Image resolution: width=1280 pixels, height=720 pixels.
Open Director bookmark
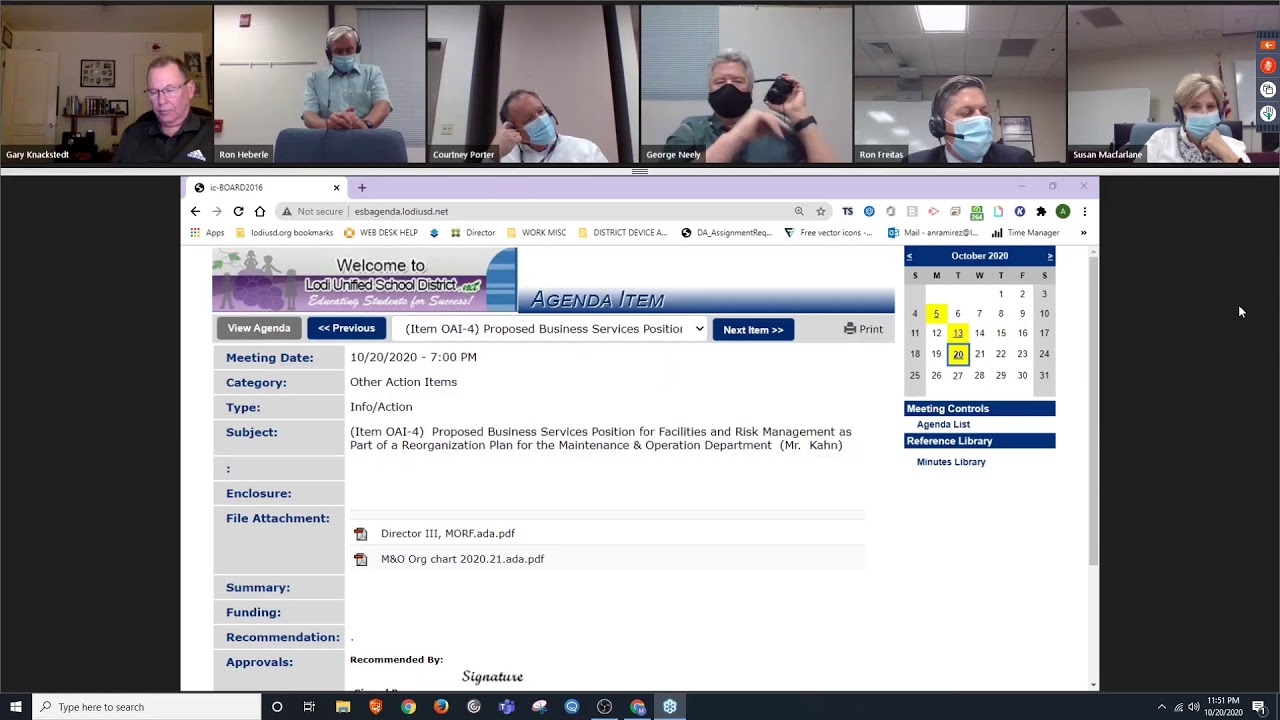tap(472, 232)
